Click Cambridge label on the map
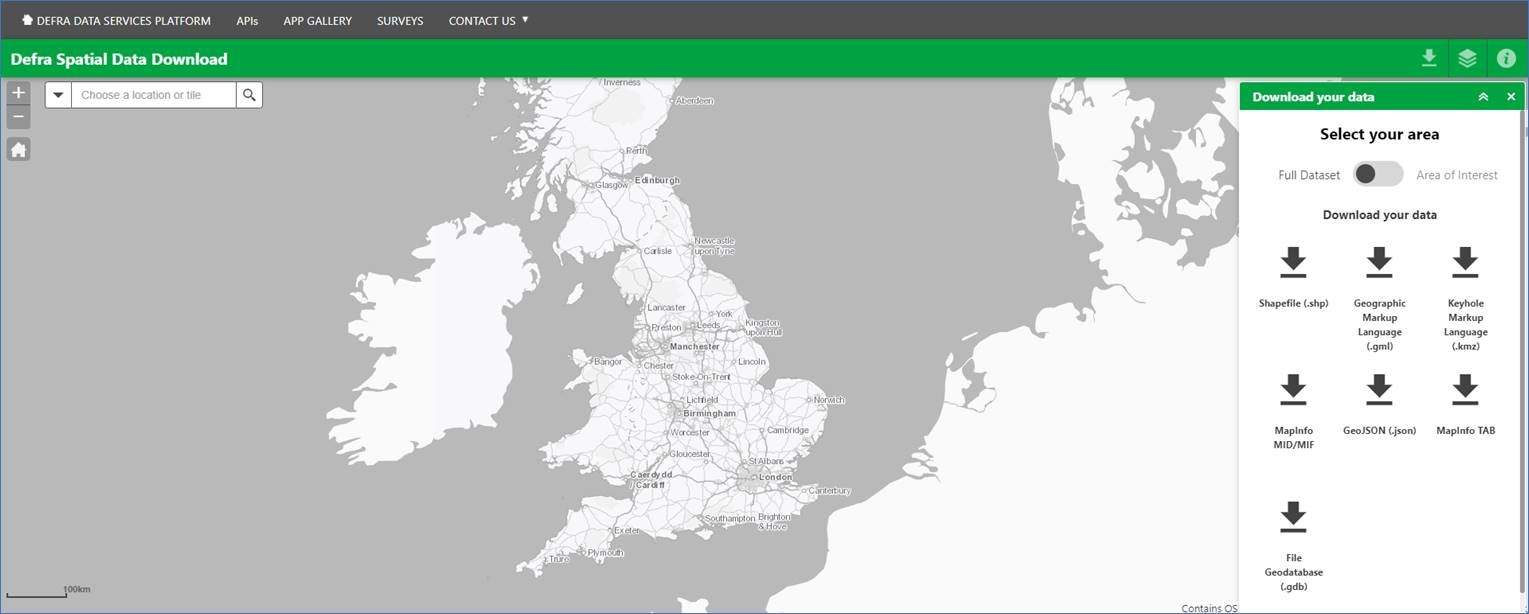 pos(788,430)
